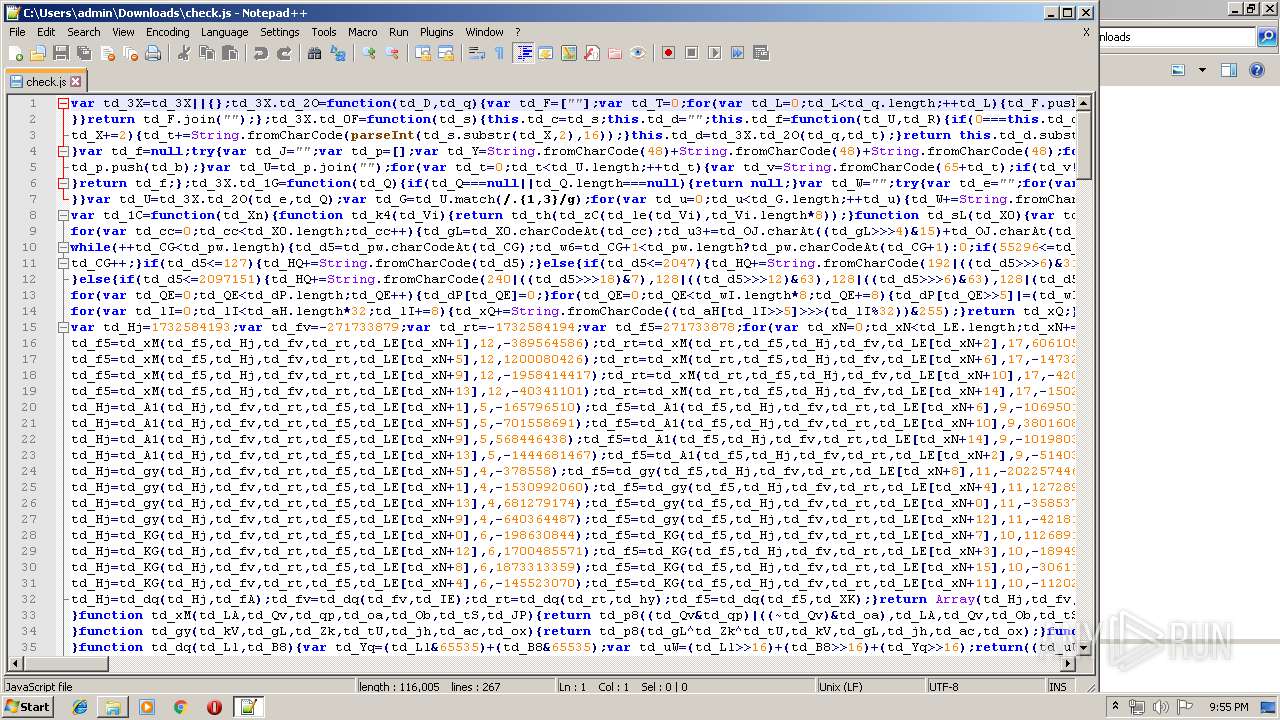Click the horizontal scrollbar left arrow
Image resolution: width=1280 pixels, height=720 pixels.
(x=15, y=663)
